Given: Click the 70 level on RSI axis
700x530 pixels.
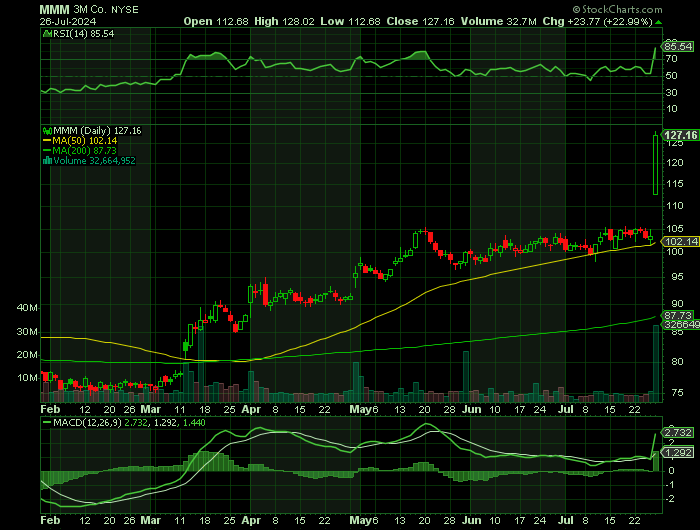Looking at the screenshot, I should pos(671,59).
